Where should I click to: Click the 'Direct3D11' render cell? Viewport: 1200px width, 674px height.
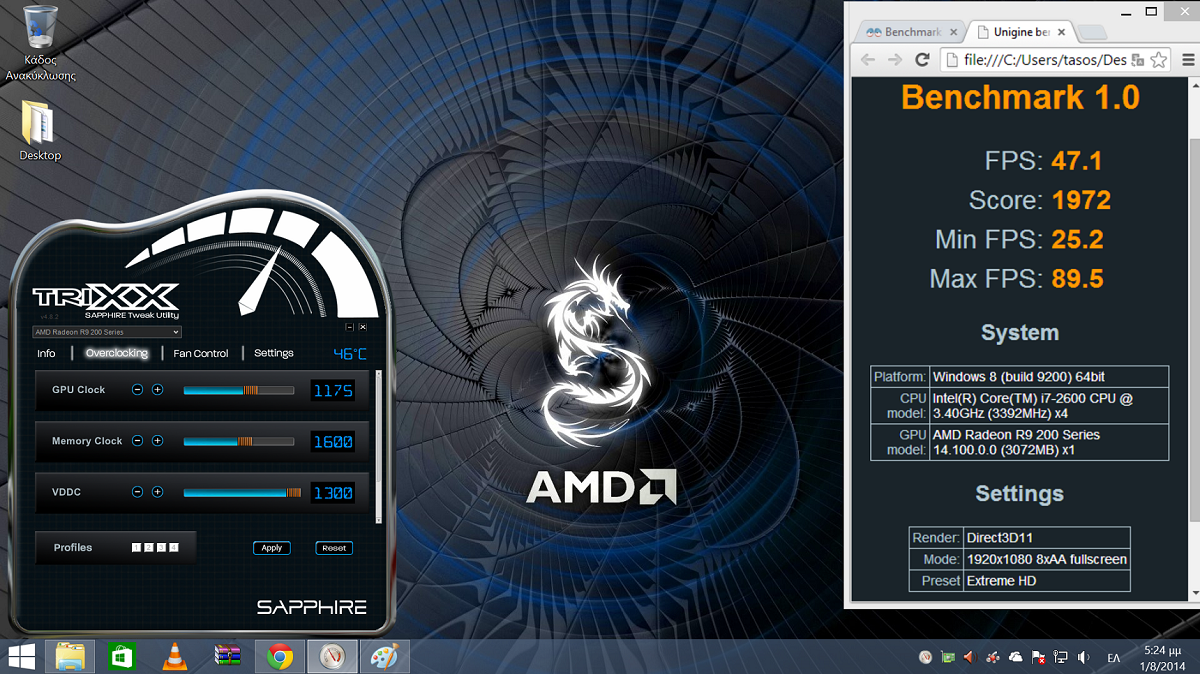1047,537
